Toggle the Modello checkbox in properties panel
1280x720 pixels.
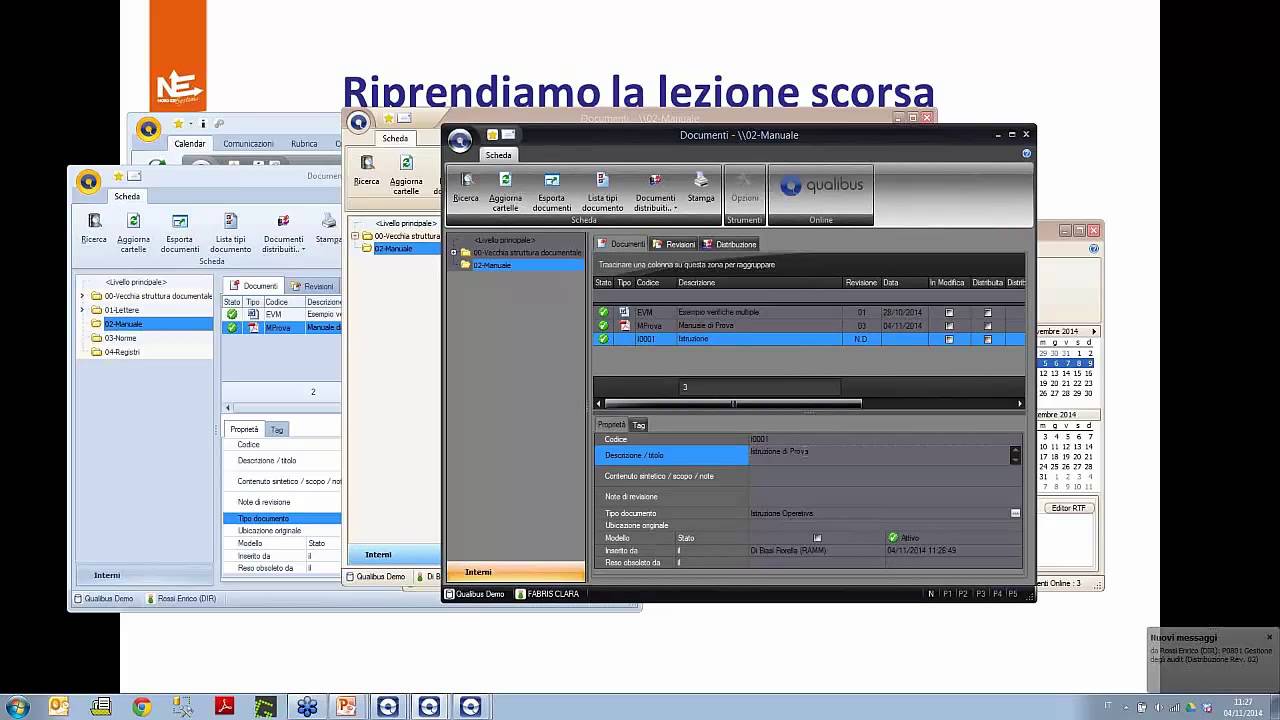point(817,538)
